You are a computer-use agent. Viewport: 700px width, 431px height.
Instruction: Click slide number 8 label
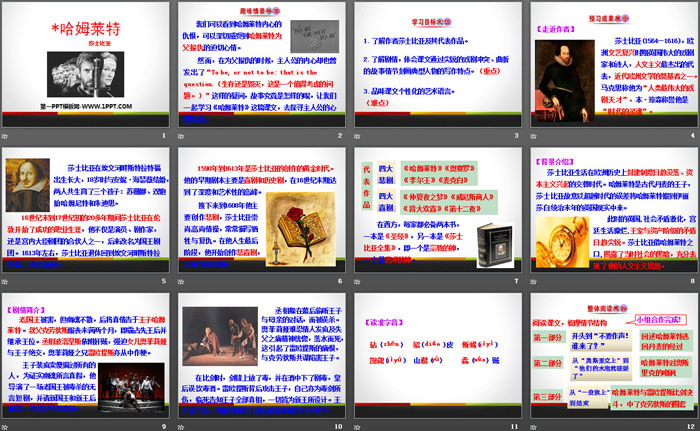coord(693,281)
